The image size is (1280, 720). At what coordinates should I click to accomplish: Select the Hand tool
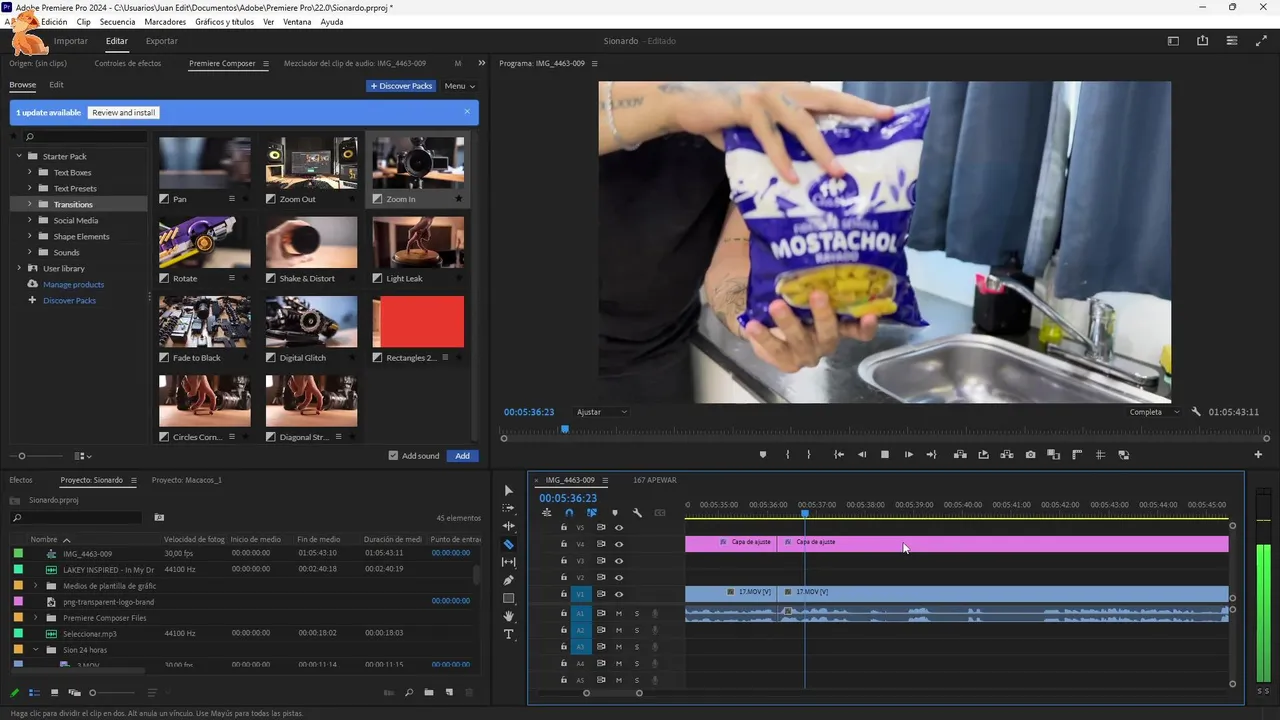click(508, 616)
